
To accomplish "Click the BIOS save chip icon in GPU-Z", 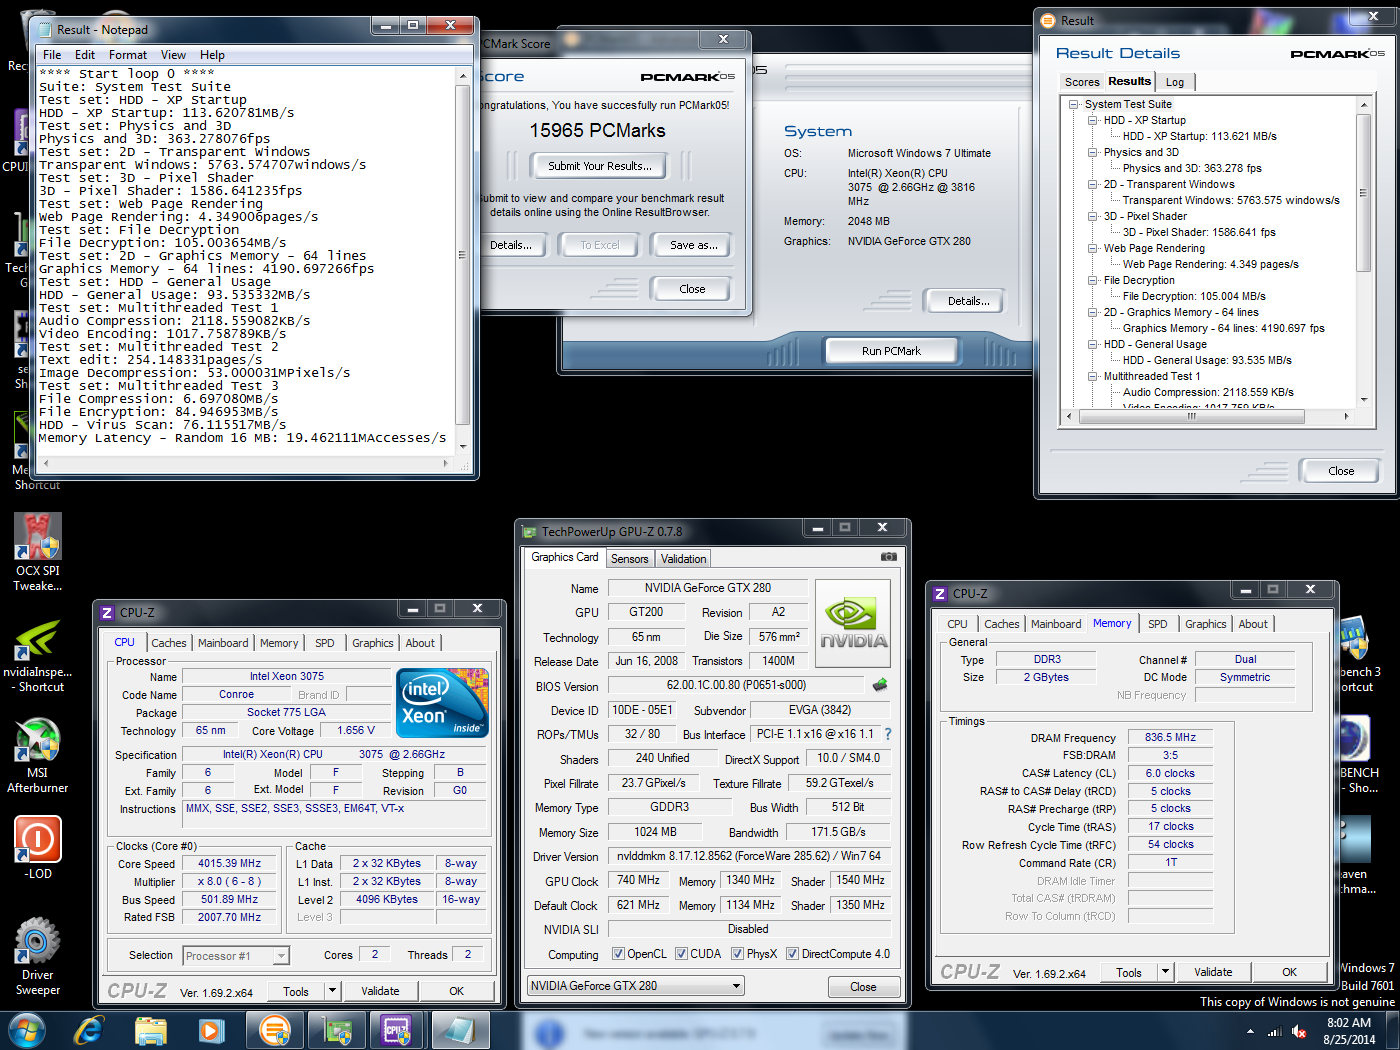I will 880,685.
